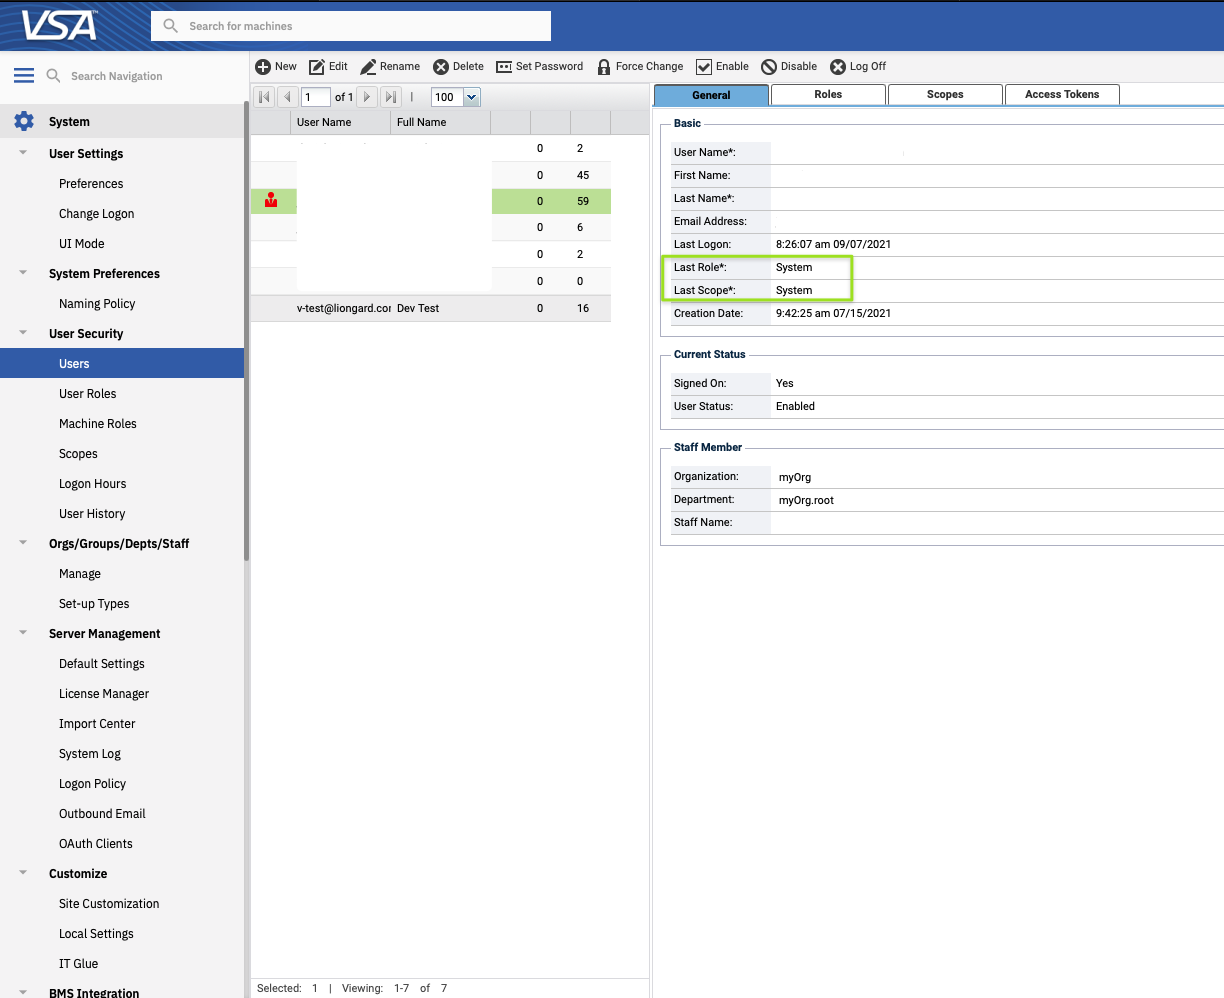
Task: Click the red user icon in selected row
Action: pyautogui.click(x=271, y=200)
